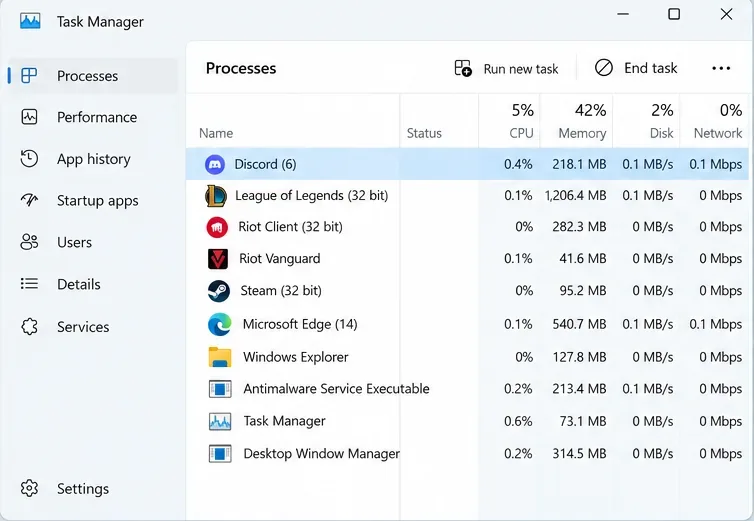Click the Startup apps gauge icon
The width and height of the screenshot is (754, 521).
point(29,200)
